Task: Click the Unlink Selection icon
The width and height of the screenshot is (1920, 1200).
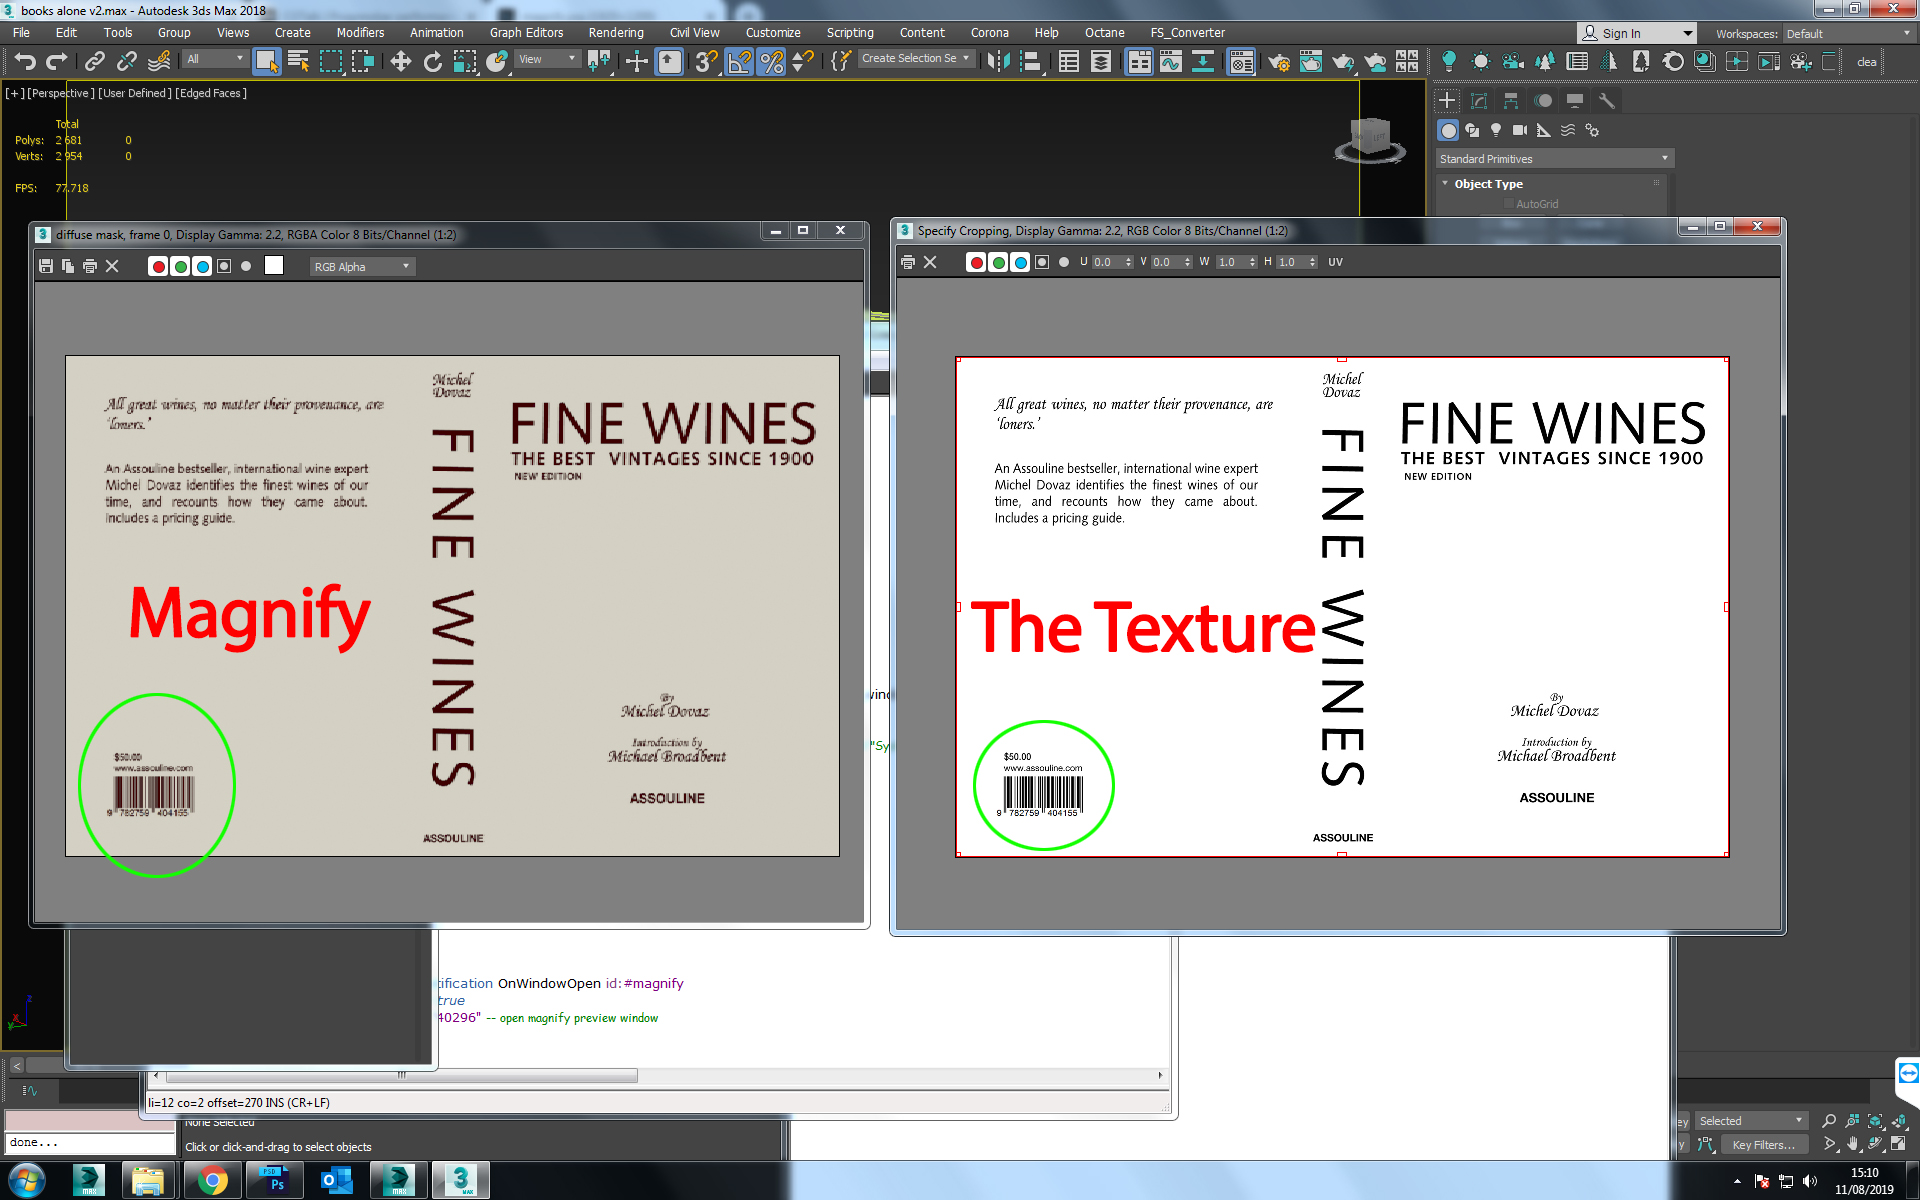Action: pos(127,62)
